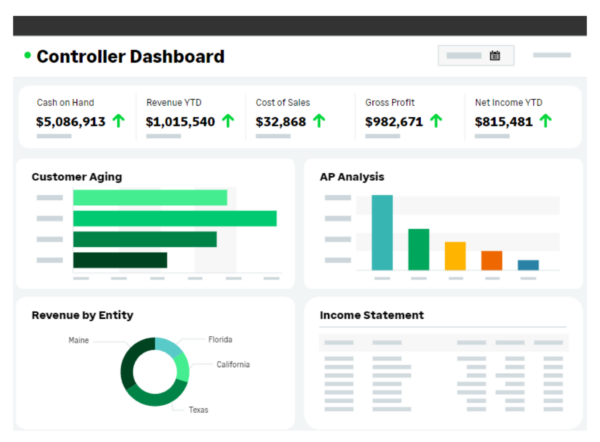Click the Maine label on donut chart
The height and width of the screenshot is (442, 600).
pyautogui.click(x=78, y=340)
